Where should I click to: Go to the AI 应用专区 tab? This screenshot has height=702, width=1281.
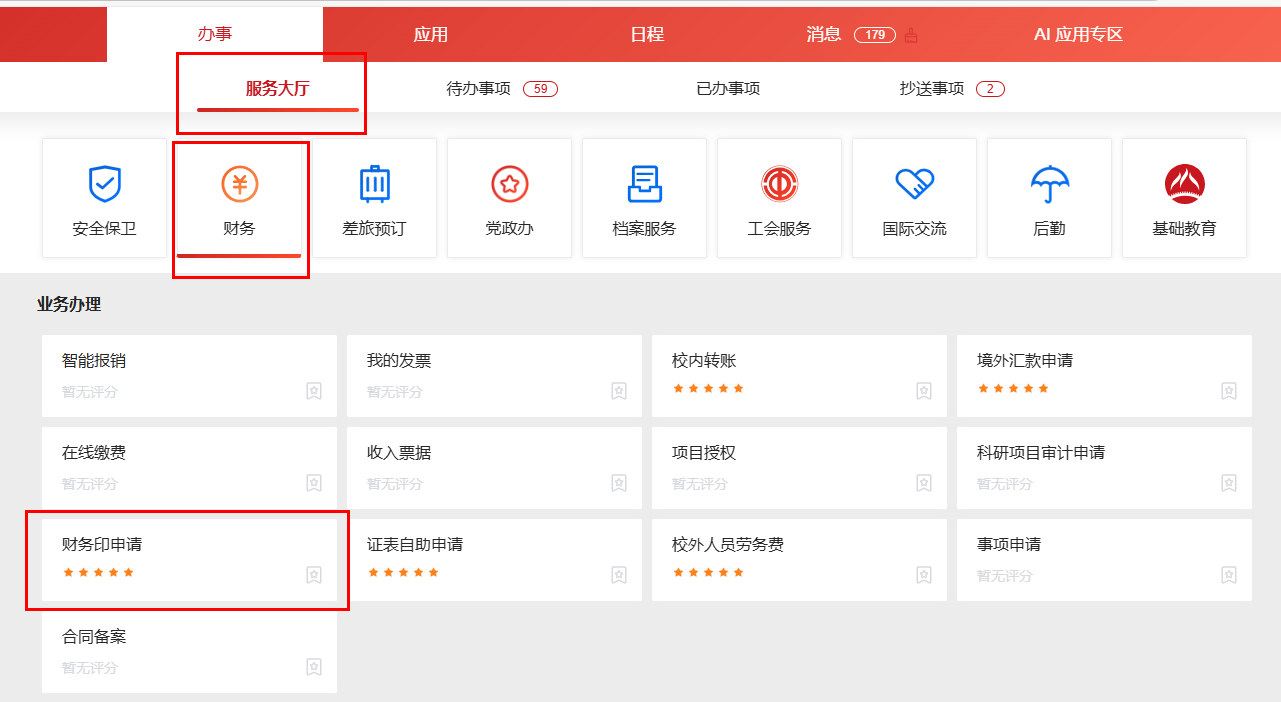1078,35
